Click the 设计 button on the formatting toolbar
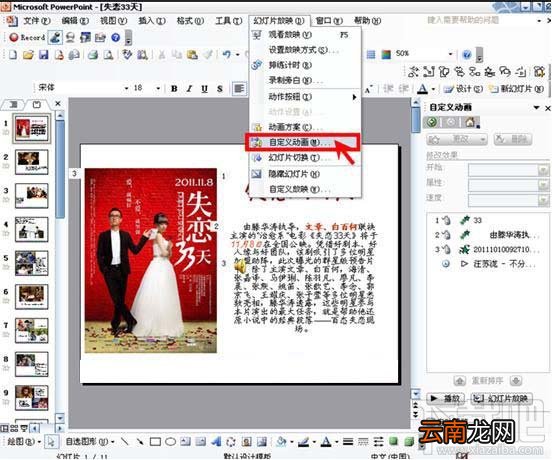Screen dimensions: 552x460 pos(463,89)
